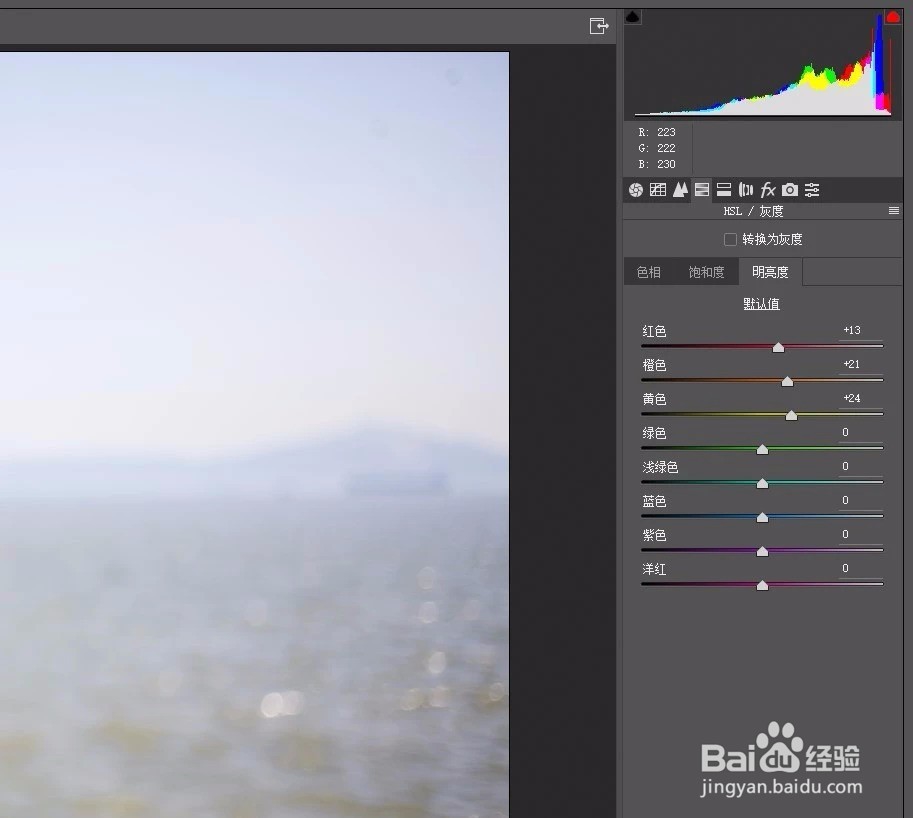The width and height of the screenshot is (913, 818).
Task: Click the 紫色 slider label
Action: tap(654, 535)
